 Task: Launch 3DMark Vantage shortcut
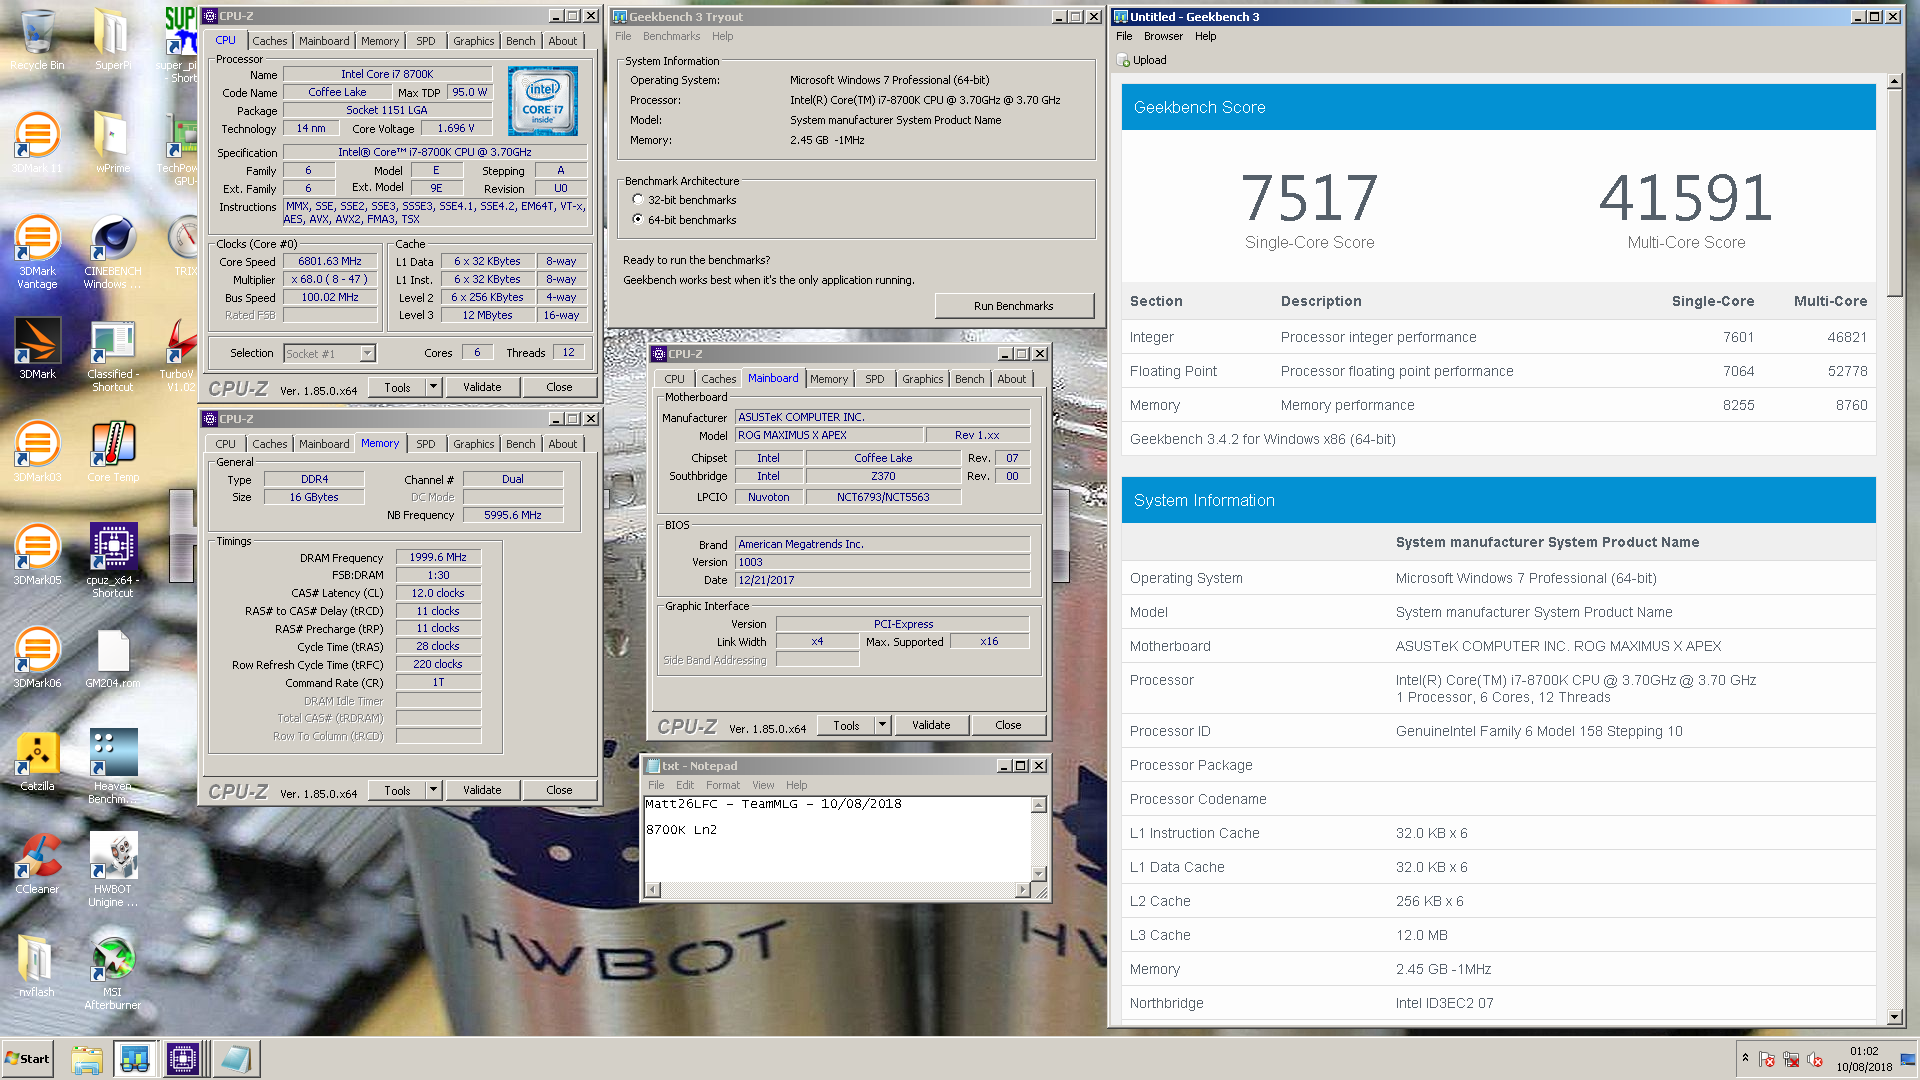click(37, 250)
